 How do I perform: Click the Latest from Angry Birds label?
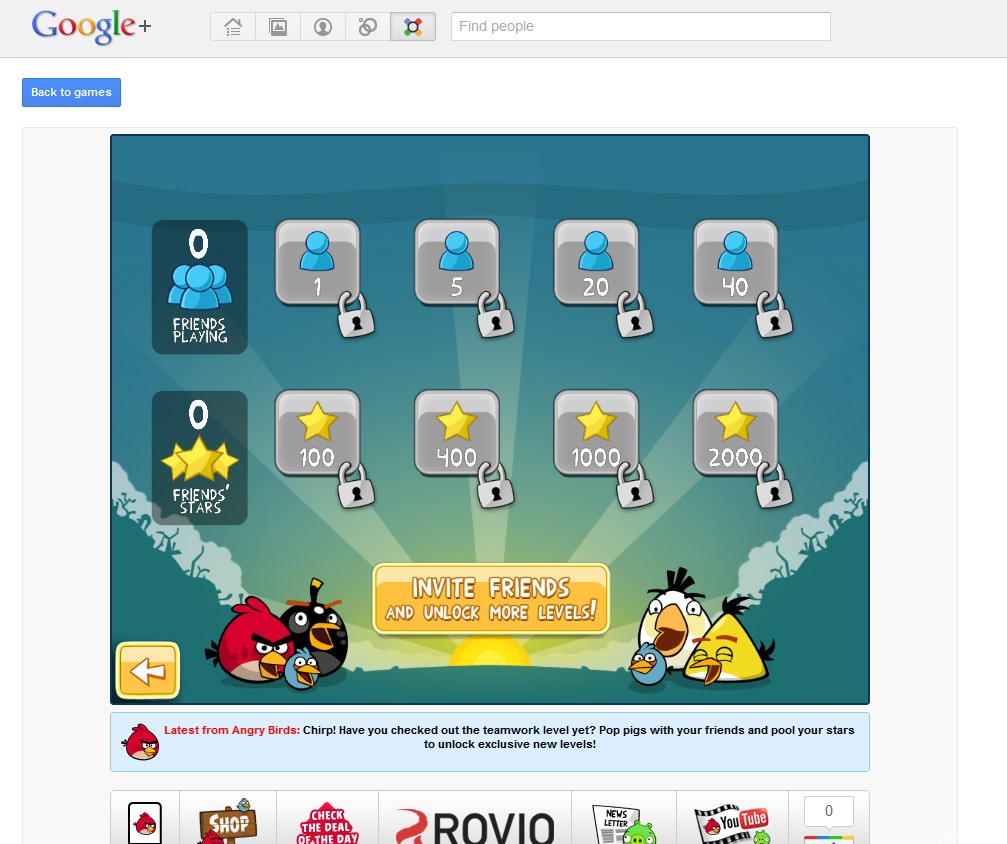232,730
